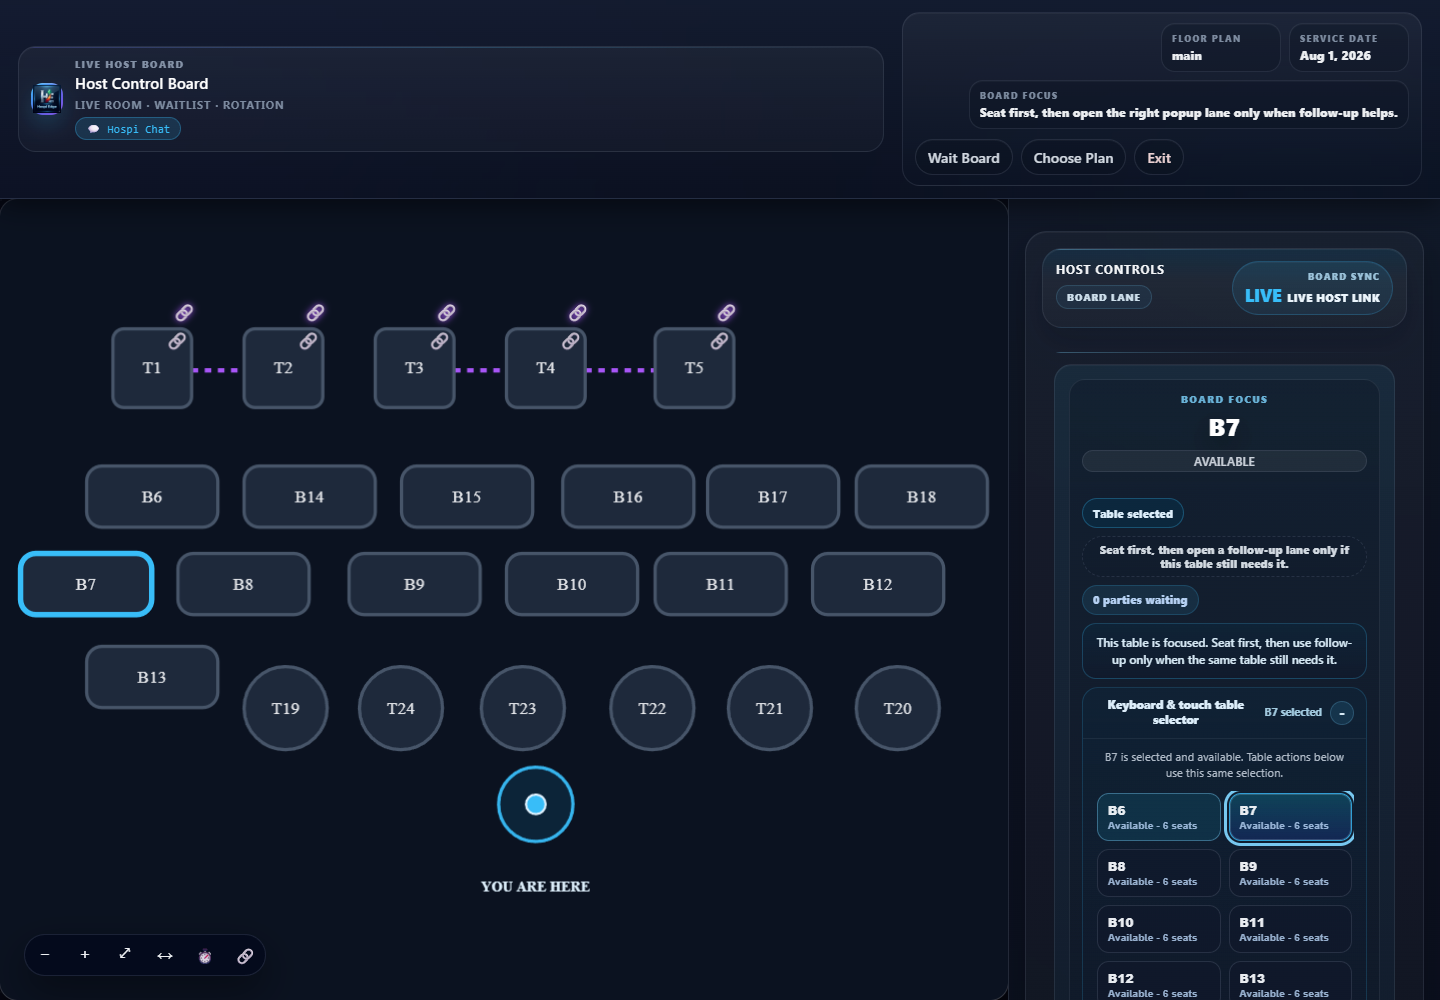Click the Choose Plan button
Image resolution: width=1440 pixels, height=1000 pixels.
[1073, 158]
